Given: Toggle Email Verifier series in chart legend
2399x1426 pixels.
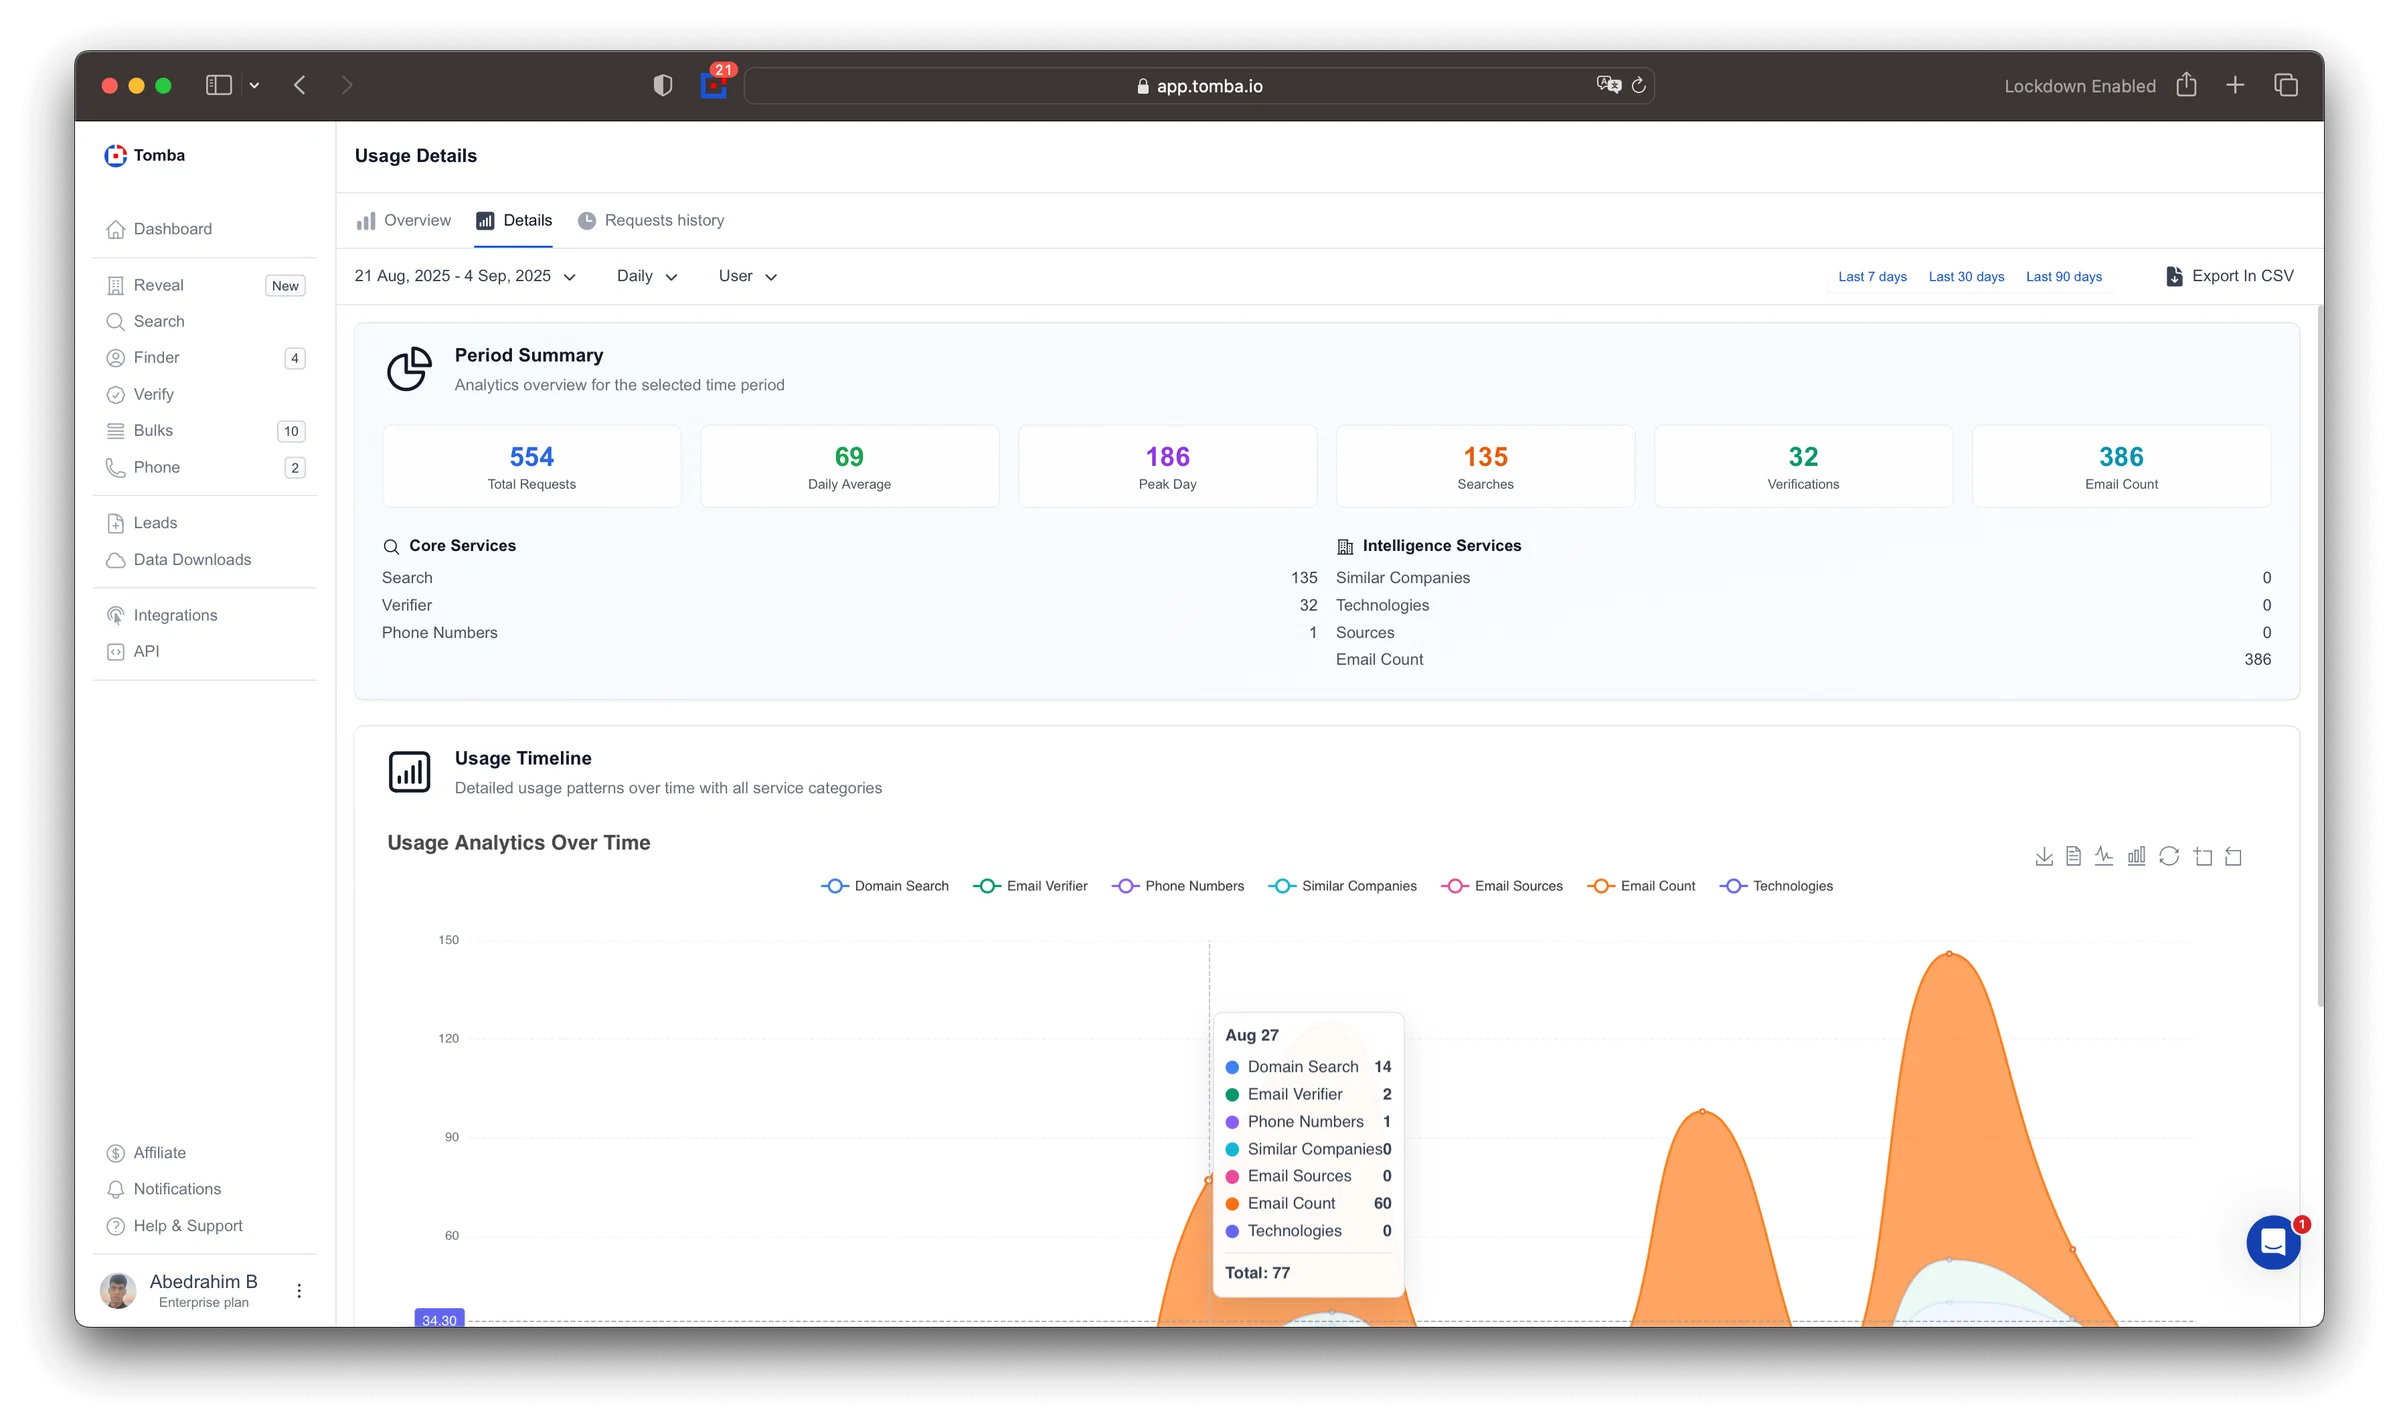Looking at the screenshot, I should click(1030, 886).
